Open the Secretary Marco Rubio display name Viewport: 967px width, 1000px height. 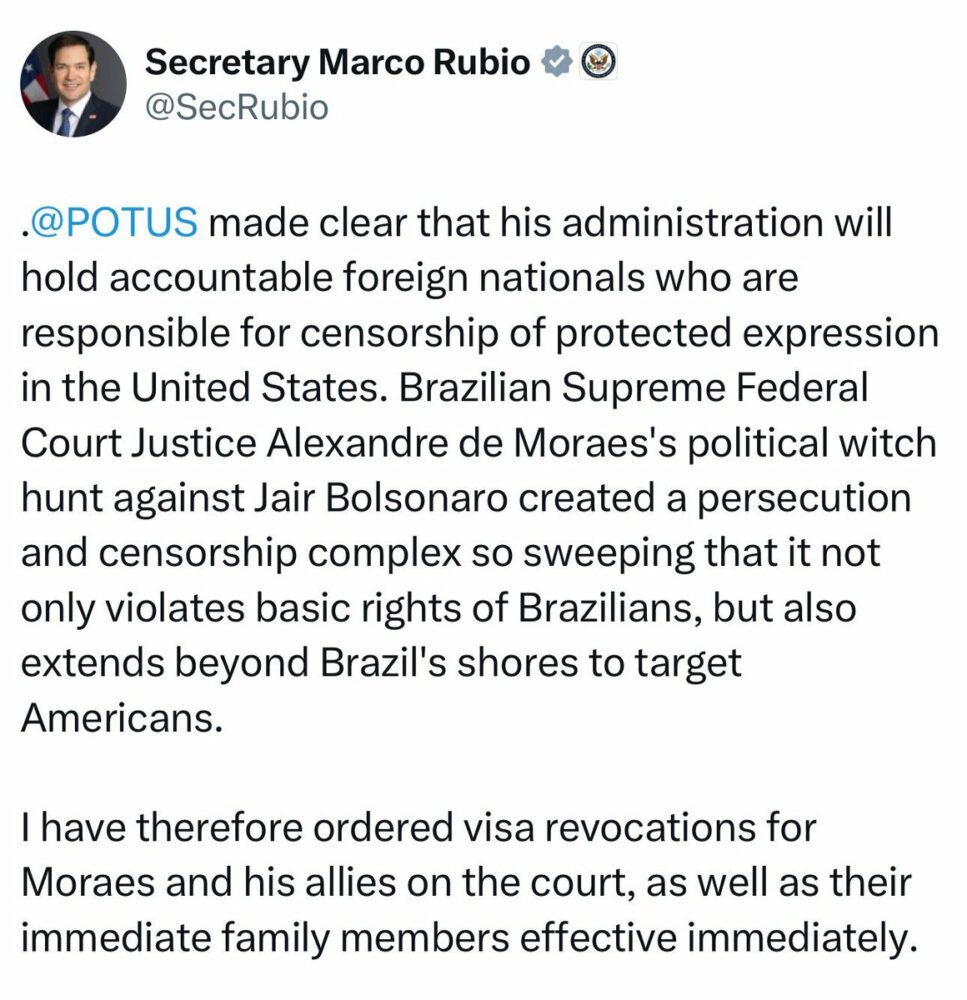click(x=337, y=63)
